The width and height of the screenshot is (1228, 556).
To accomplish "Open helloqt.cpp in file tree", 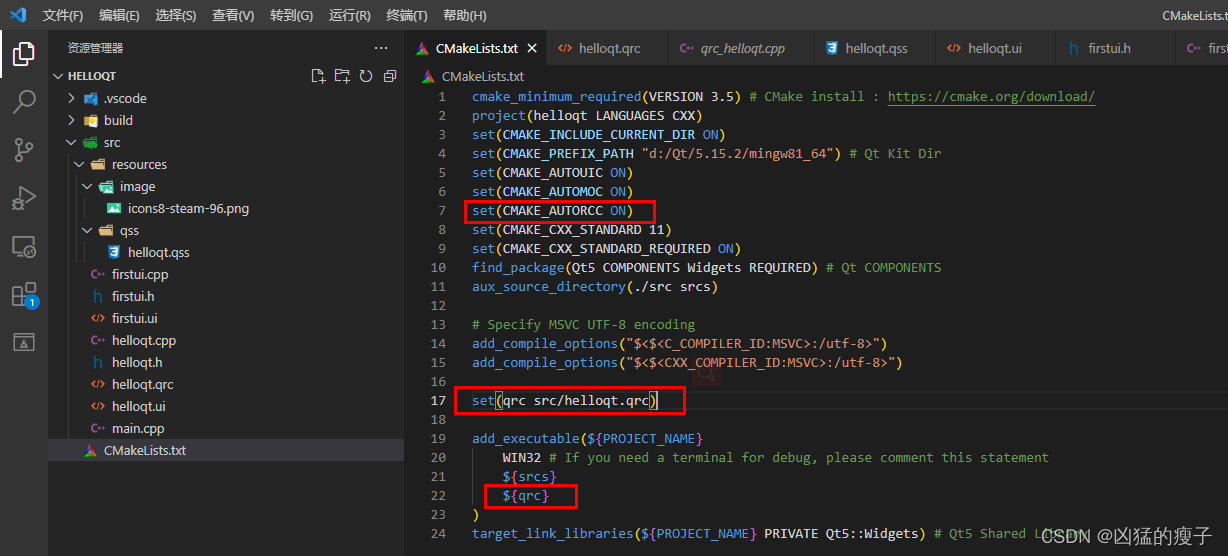I will pyautogui.click(x=144, y=340).
